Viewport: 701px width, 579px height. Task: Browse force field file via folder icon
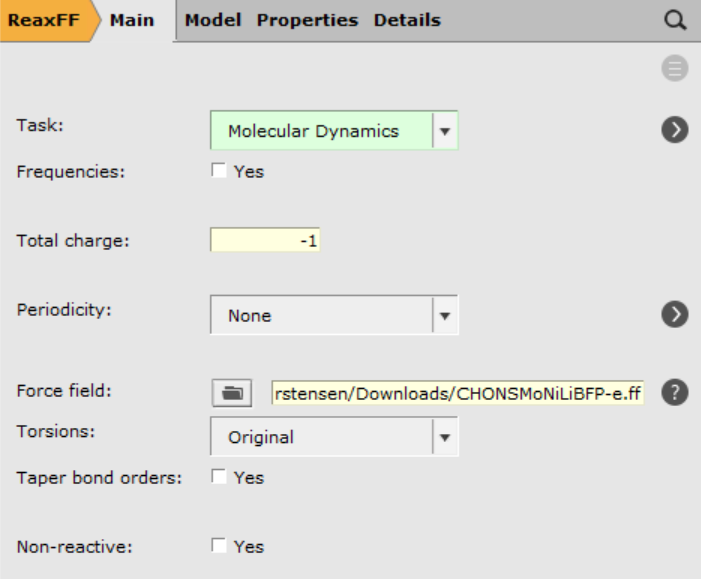click(x=232, y=393)
